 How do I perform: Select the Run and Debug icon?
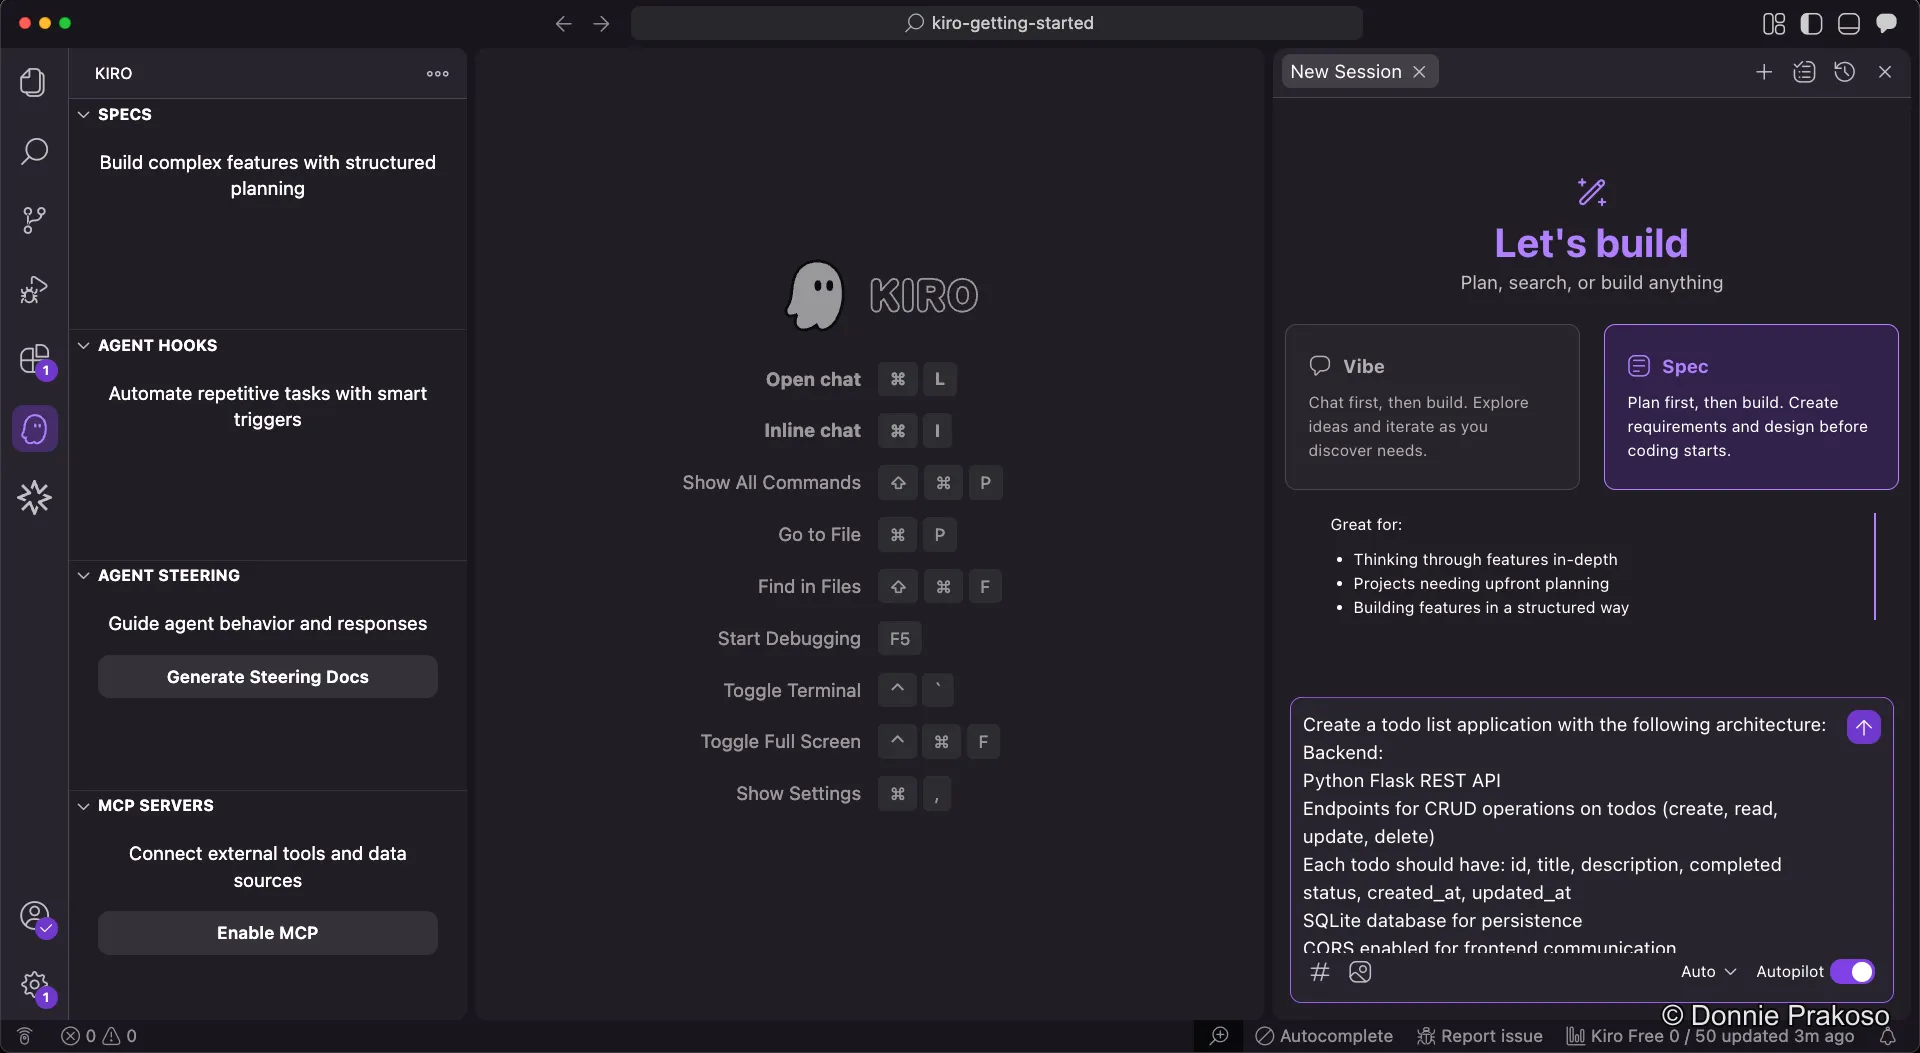[34, 289]
